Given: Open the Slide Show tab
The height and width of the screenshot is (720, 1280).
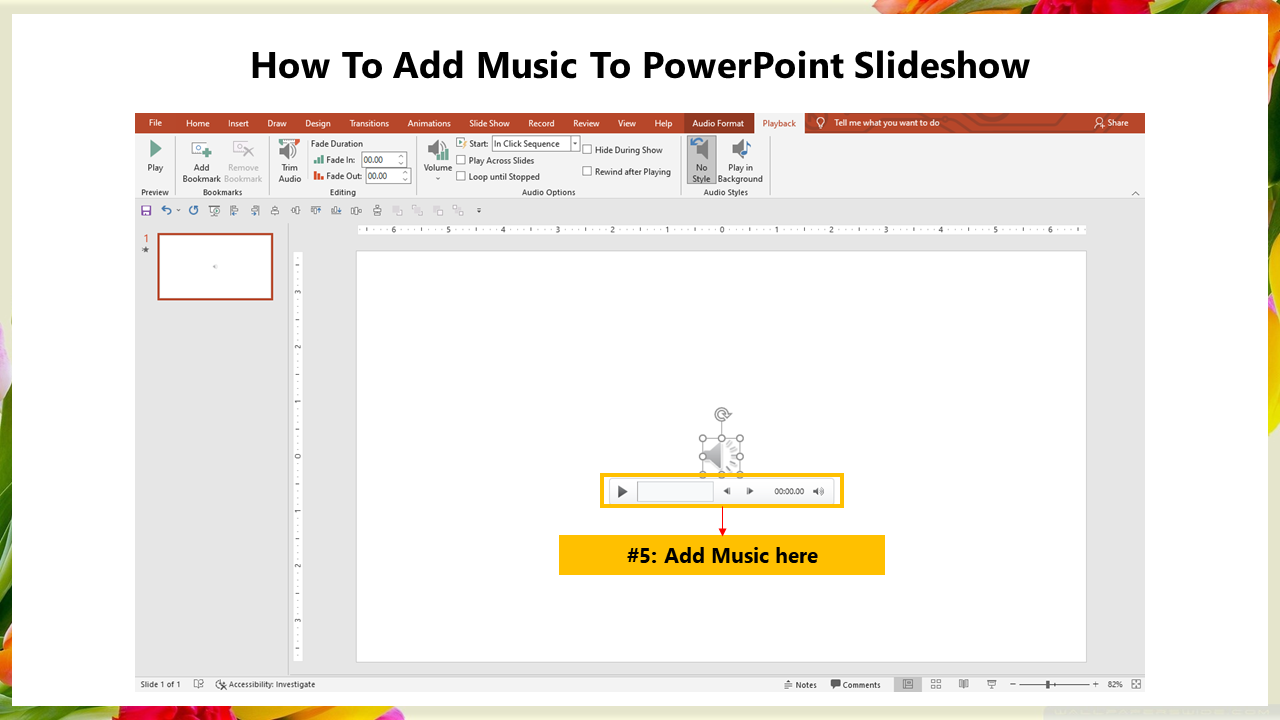Looking at the screenshot, I should pos(489,123).
